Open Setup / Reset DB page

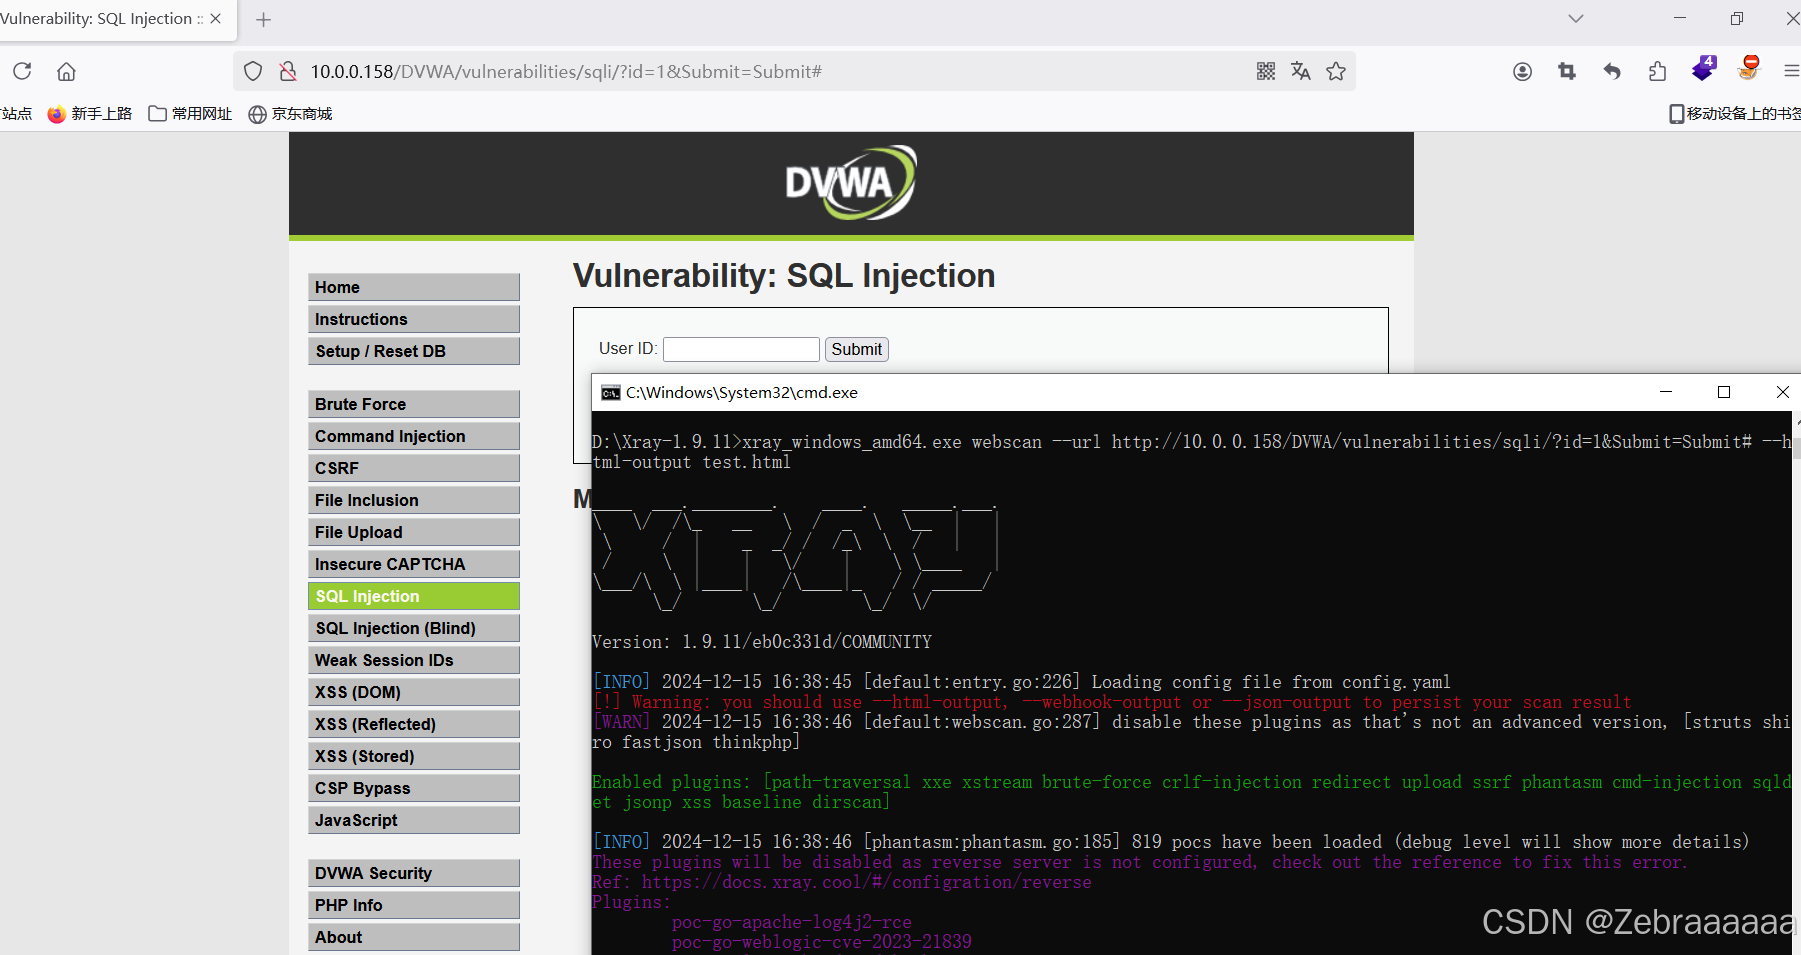pyautogui.click(x=414, y=351)
